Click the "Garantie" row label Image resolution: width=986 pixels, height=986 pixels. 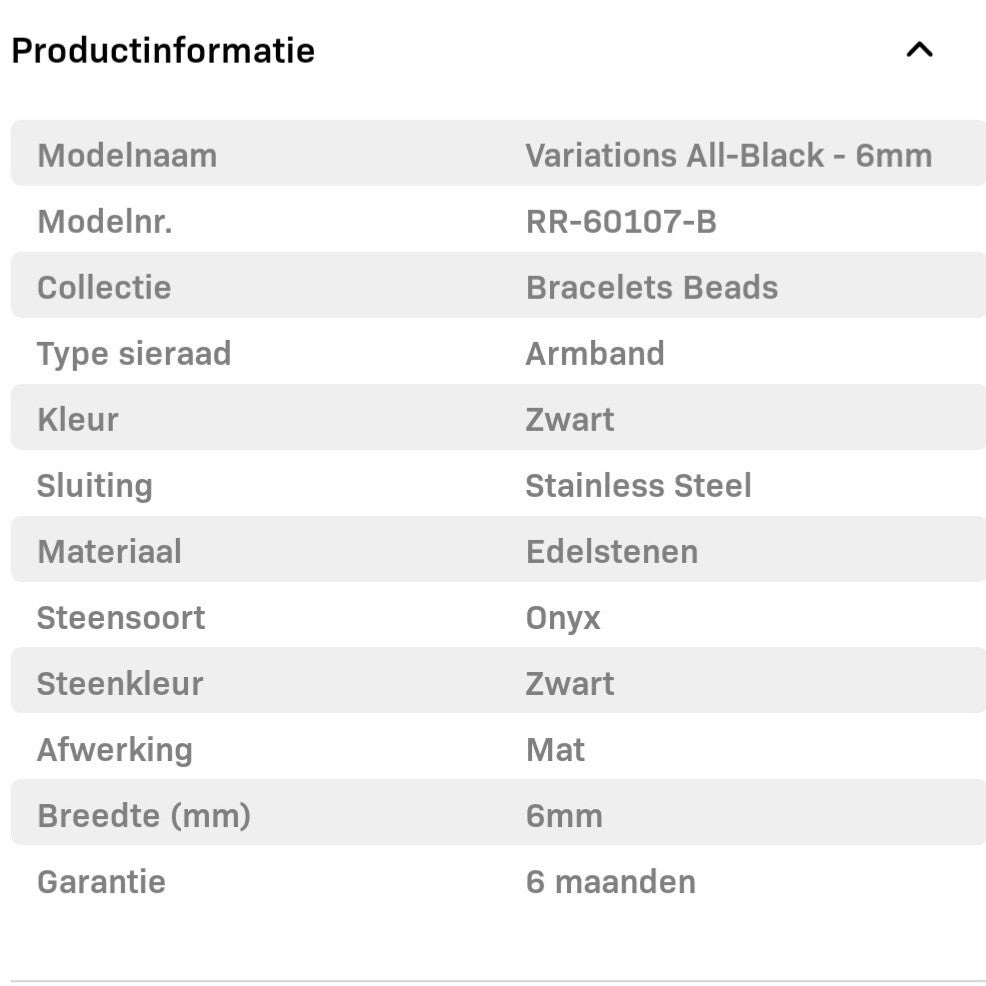click(x=101, y=881)
